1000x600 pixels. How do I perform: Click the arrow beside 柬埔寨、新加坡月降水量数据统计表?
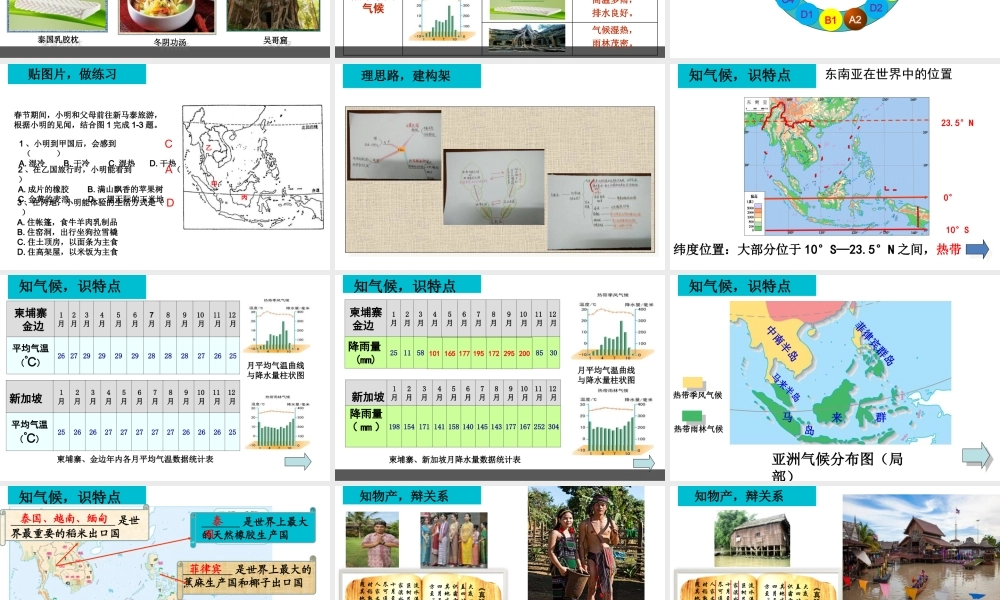643,462
